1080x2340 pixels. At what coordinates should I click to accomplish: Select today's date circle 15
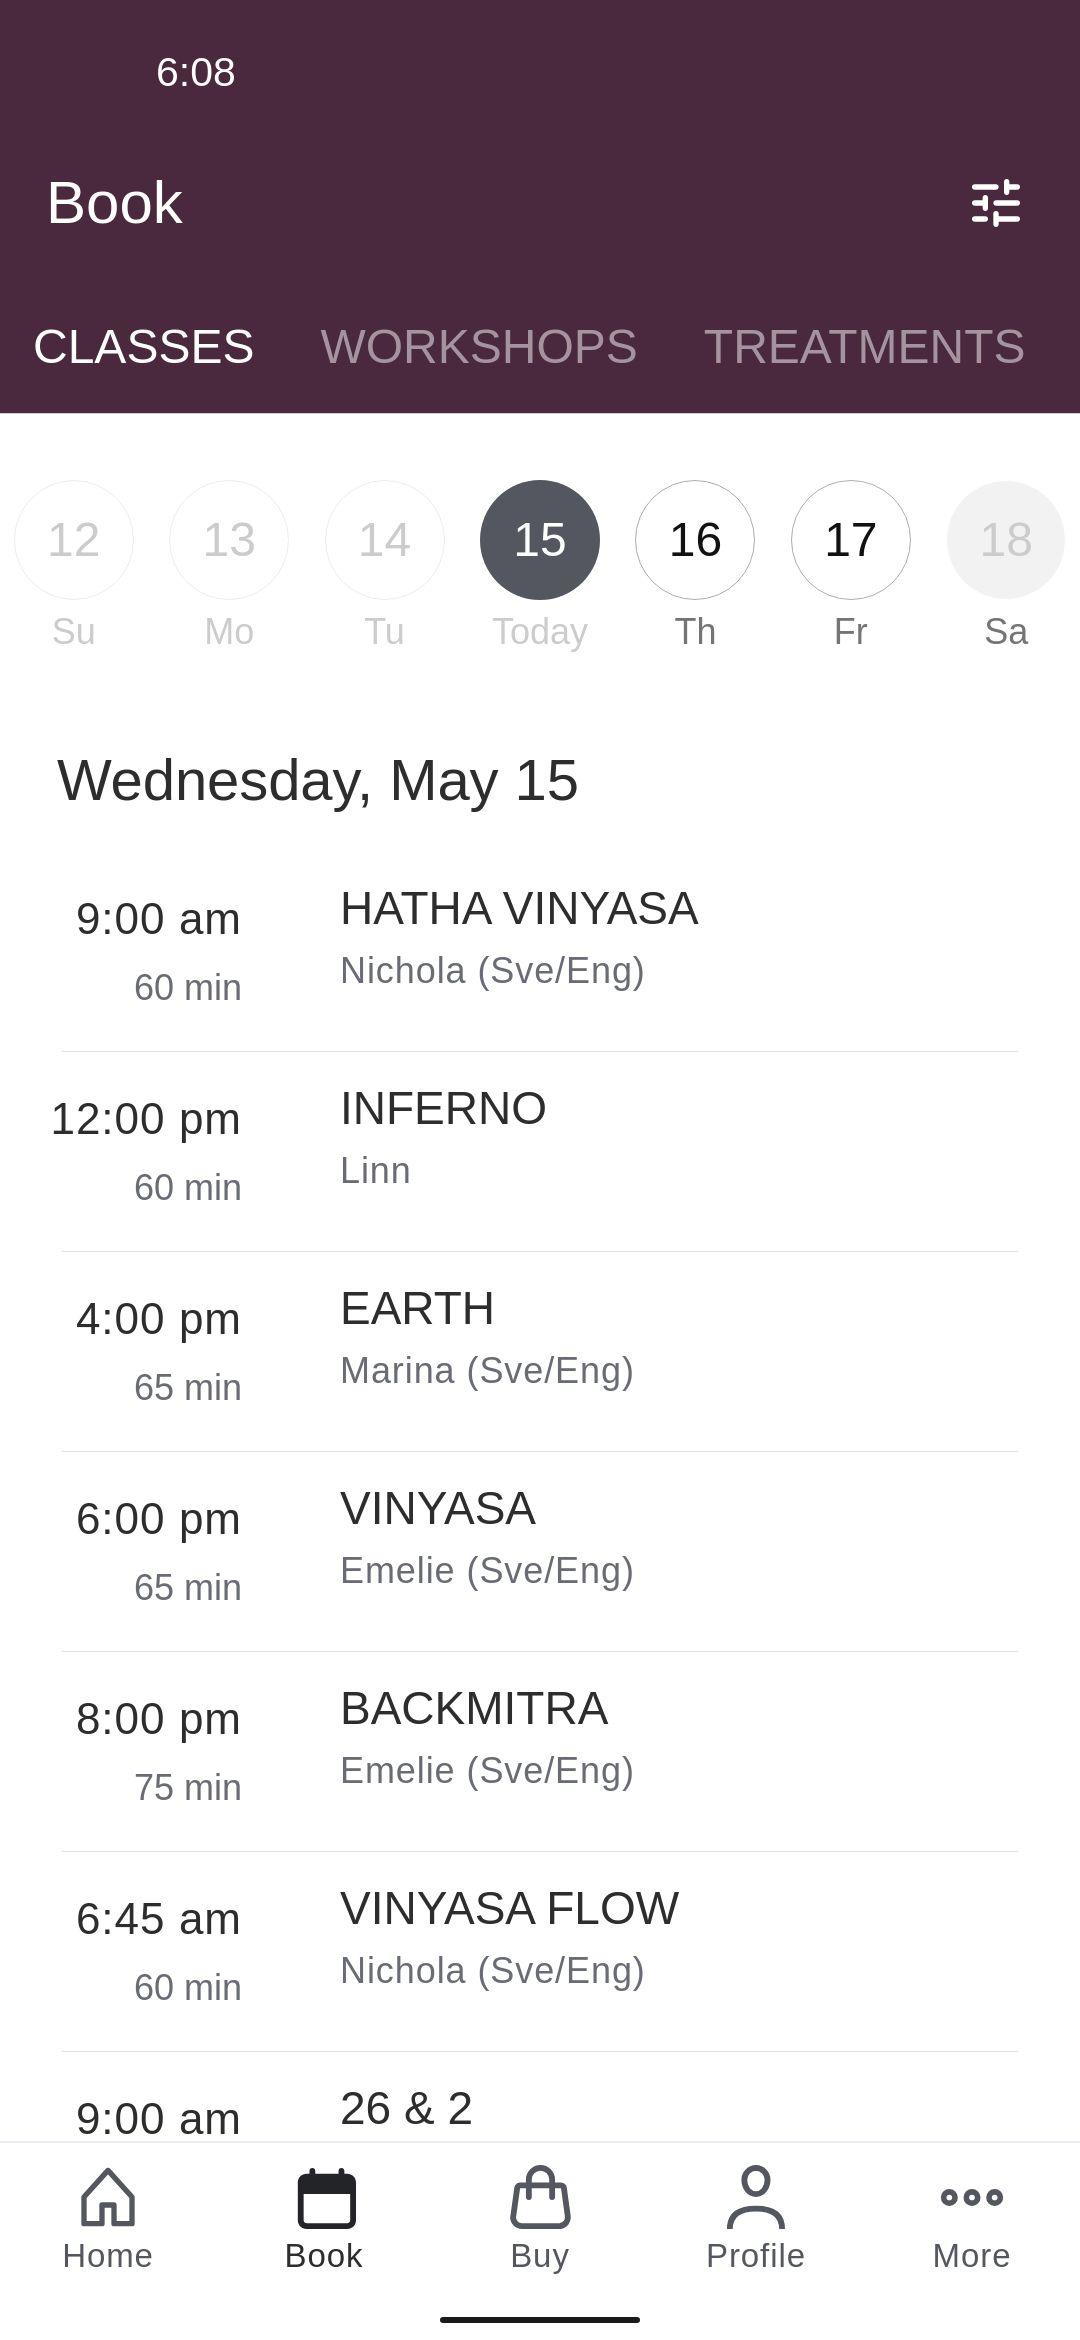click(540, 540)
